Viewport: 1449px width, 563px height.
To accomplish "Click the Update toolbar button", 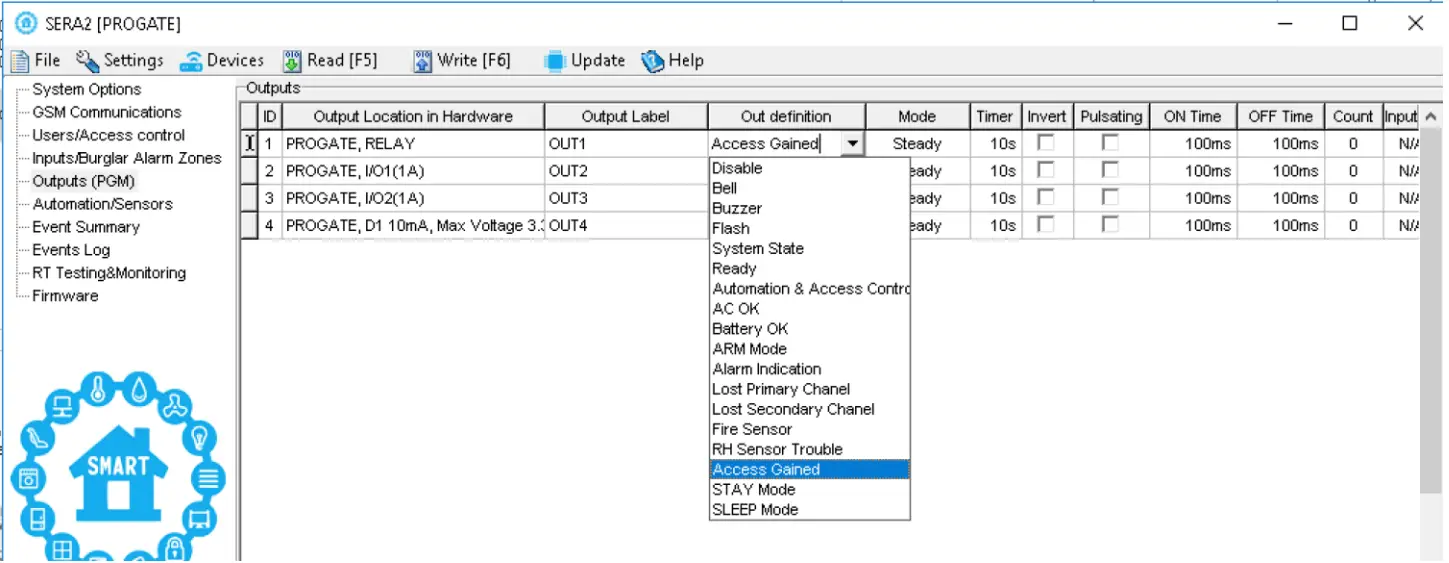I will [x=586, y=61].
